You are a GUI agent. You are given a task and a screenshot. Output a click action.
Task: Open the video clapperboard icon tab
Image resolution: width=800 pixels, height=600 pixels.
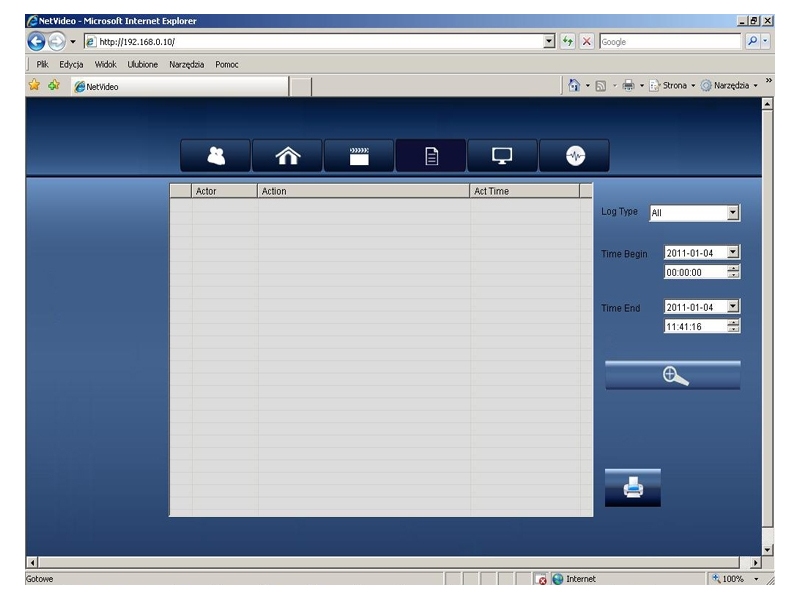click(358, 156)
